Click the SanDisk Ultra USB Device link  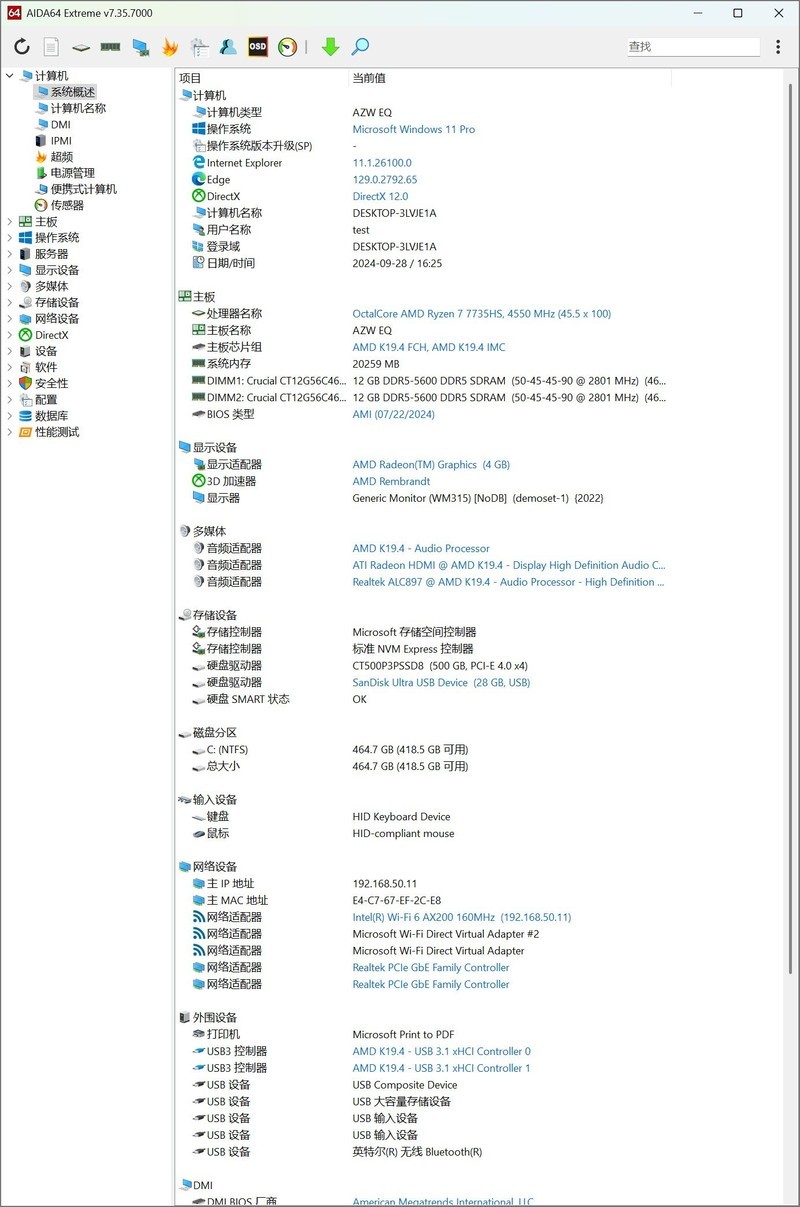point(441,682)
